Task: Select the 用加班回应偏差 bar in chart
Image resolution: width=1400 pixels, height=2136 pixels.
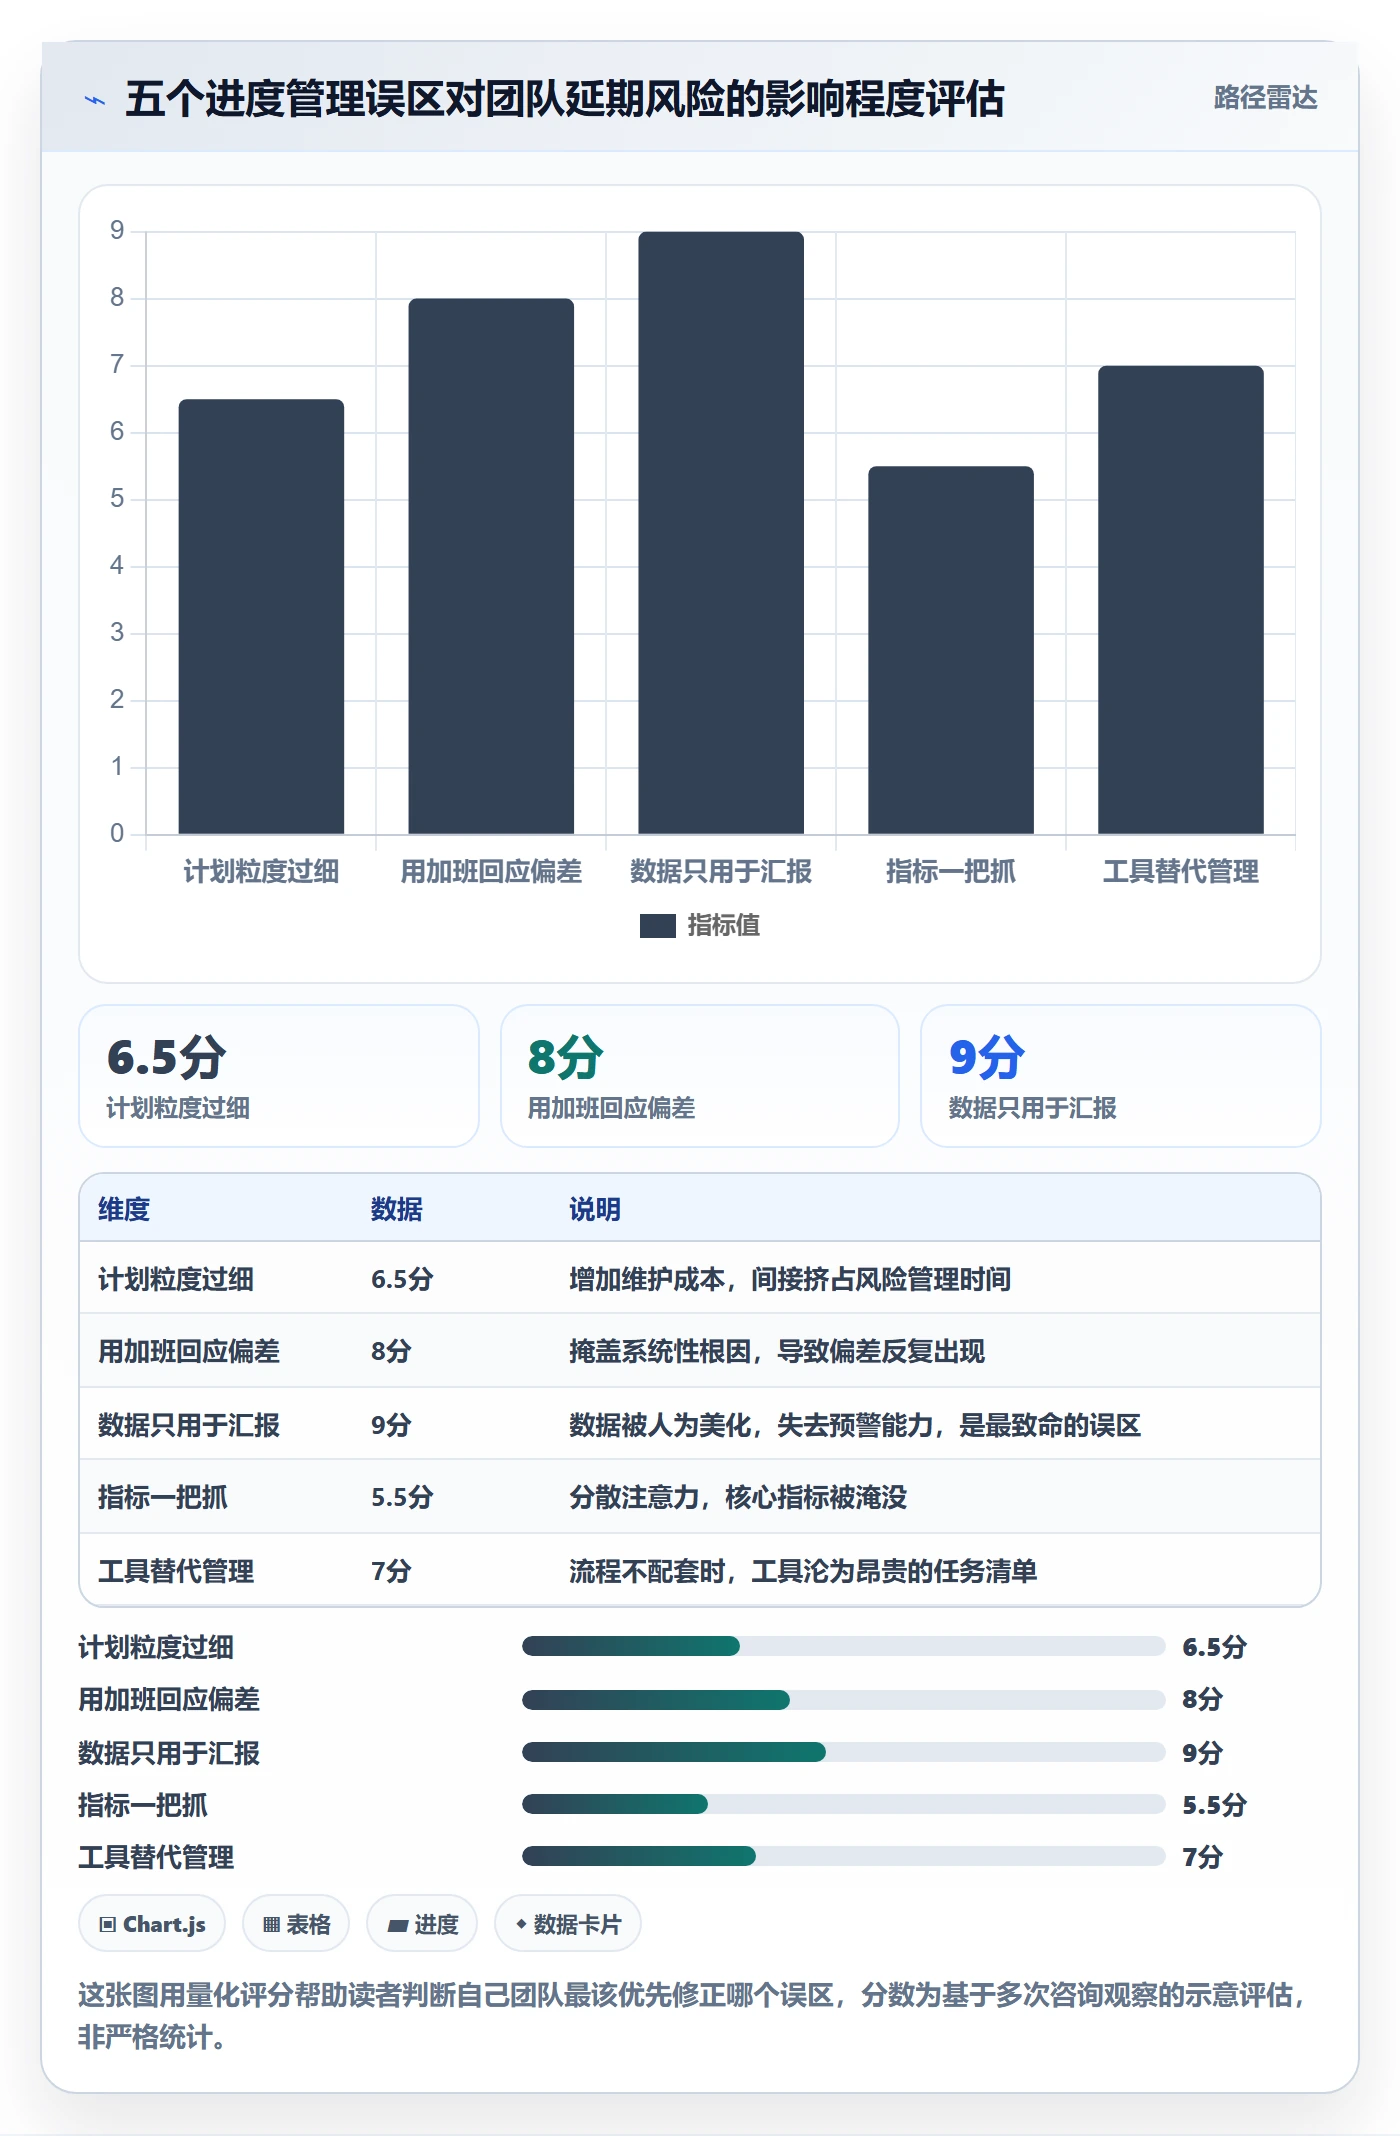Action: click(x=491, y=566)
